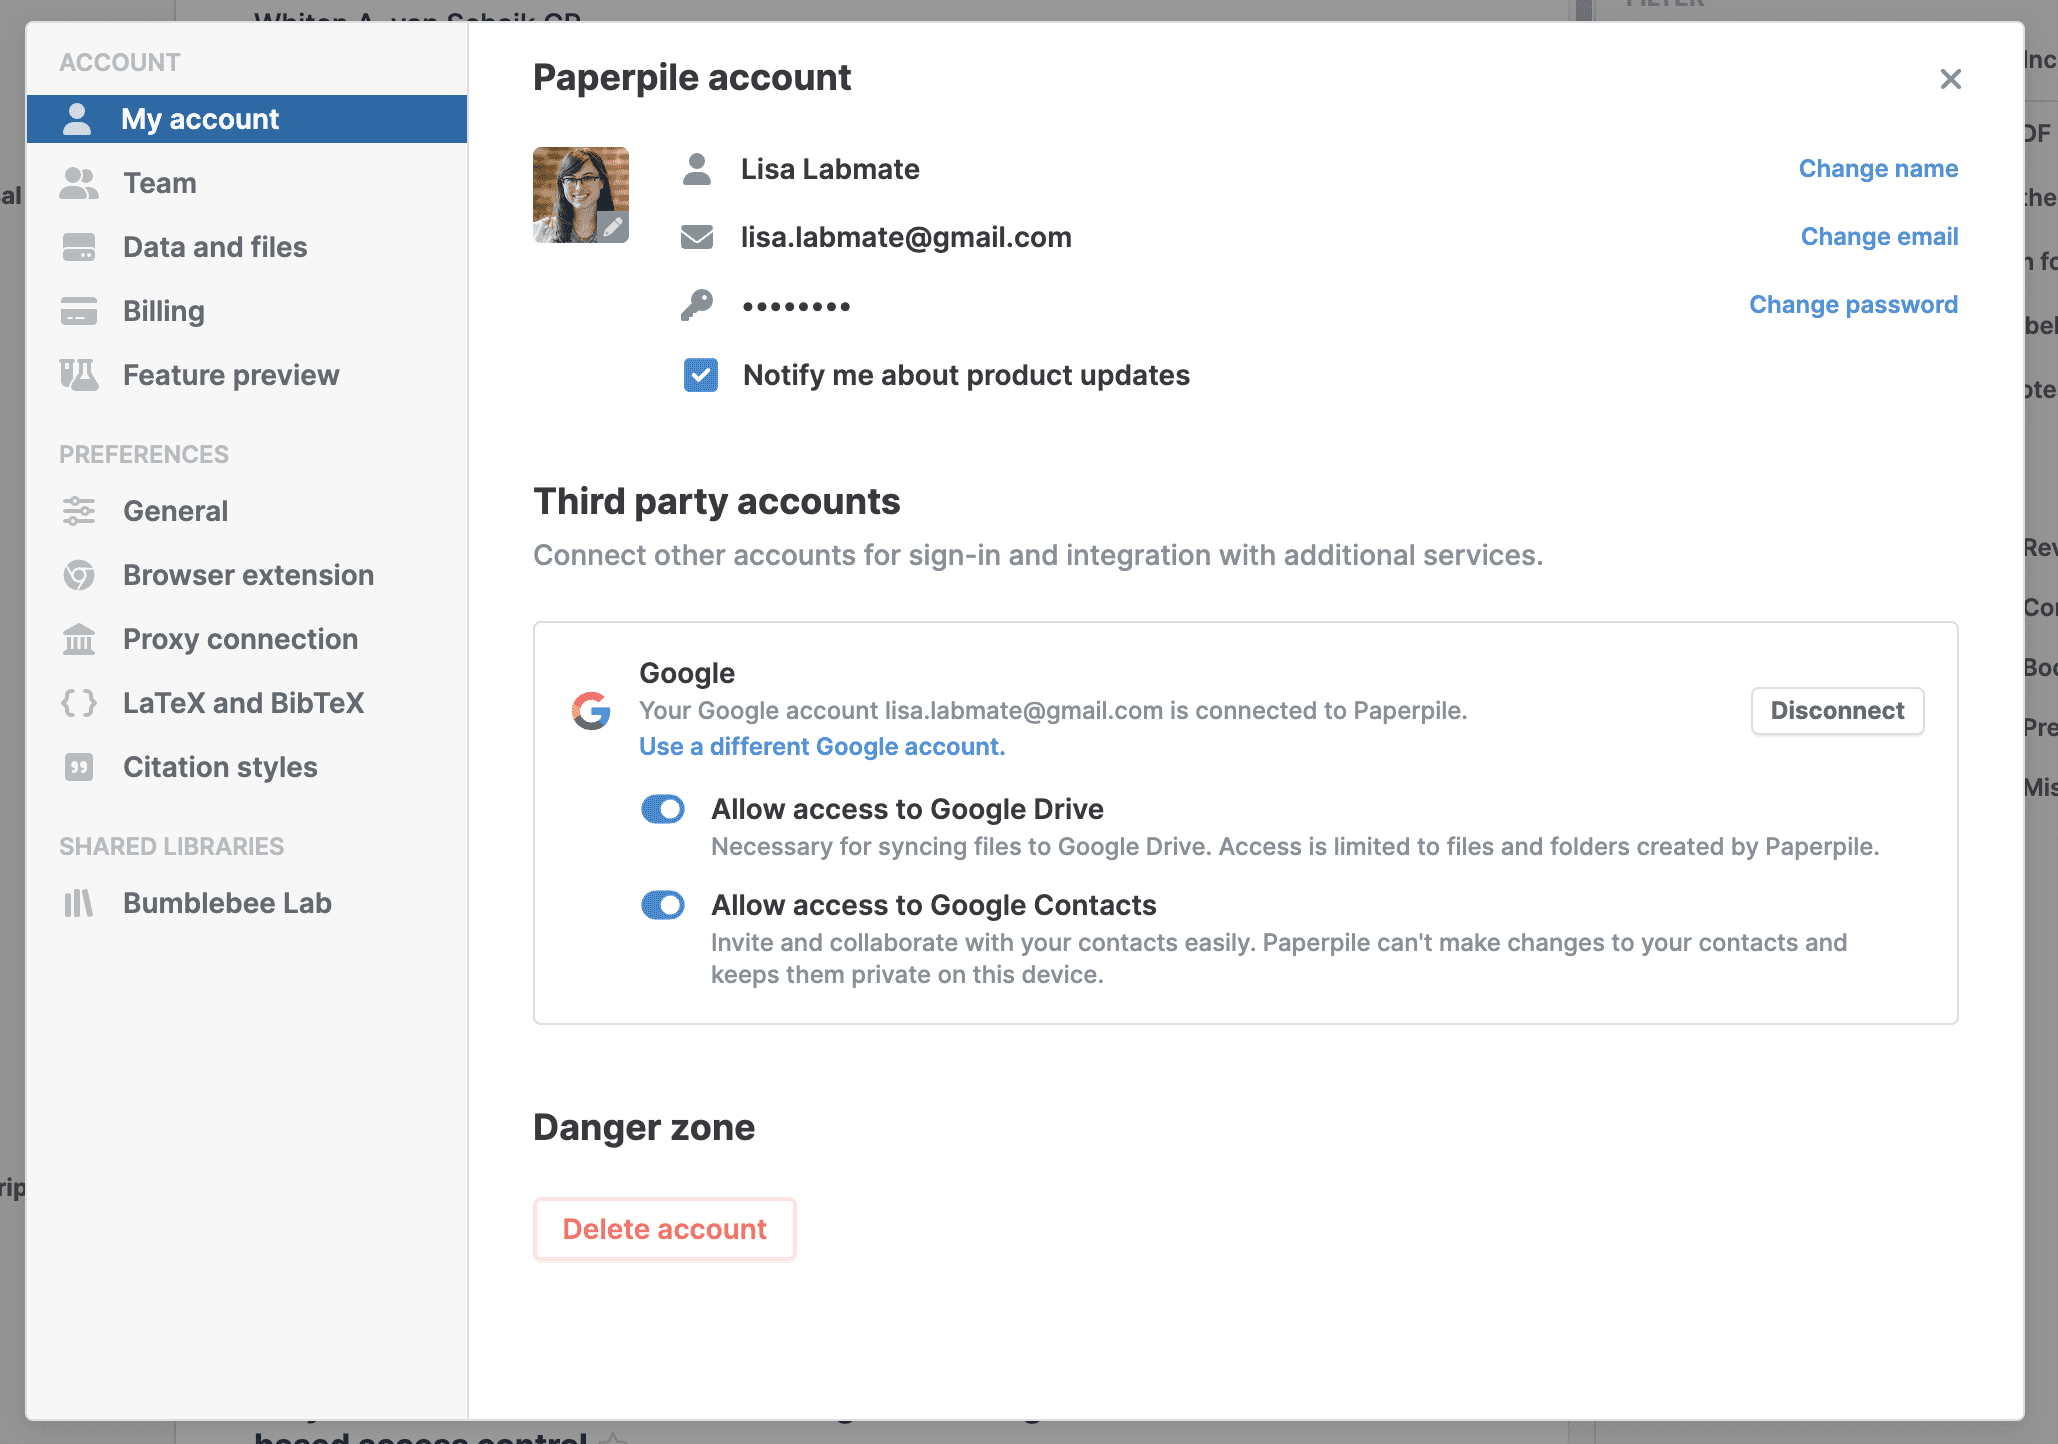
Task: Click the name text Lisa Labmate
Action: [x=830, y=169]
